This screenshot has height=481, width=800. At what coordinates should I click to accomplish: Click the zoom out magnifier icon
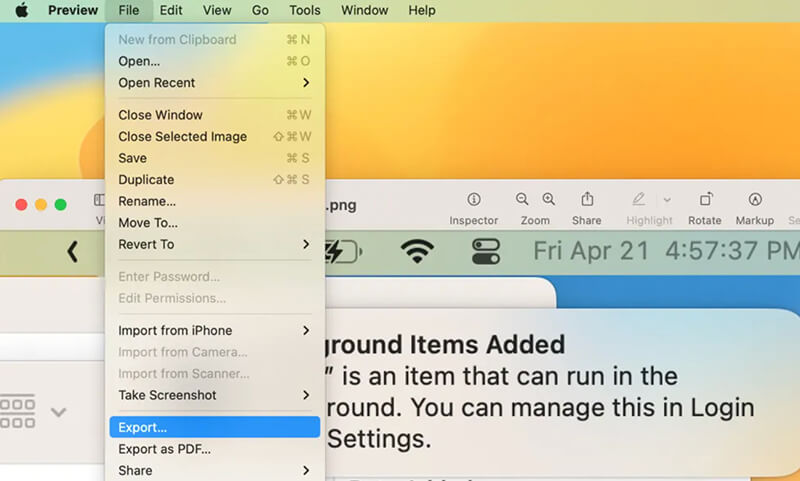point(522,199)
